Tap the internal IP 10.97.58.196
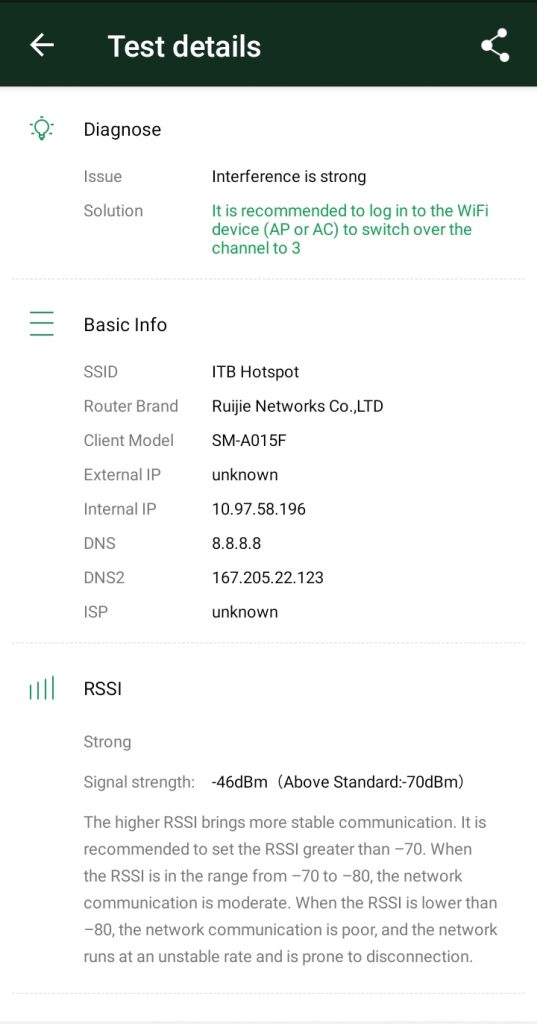This screenshot has width=537, height=1024. pyautogui.click(x=259, y=509)
